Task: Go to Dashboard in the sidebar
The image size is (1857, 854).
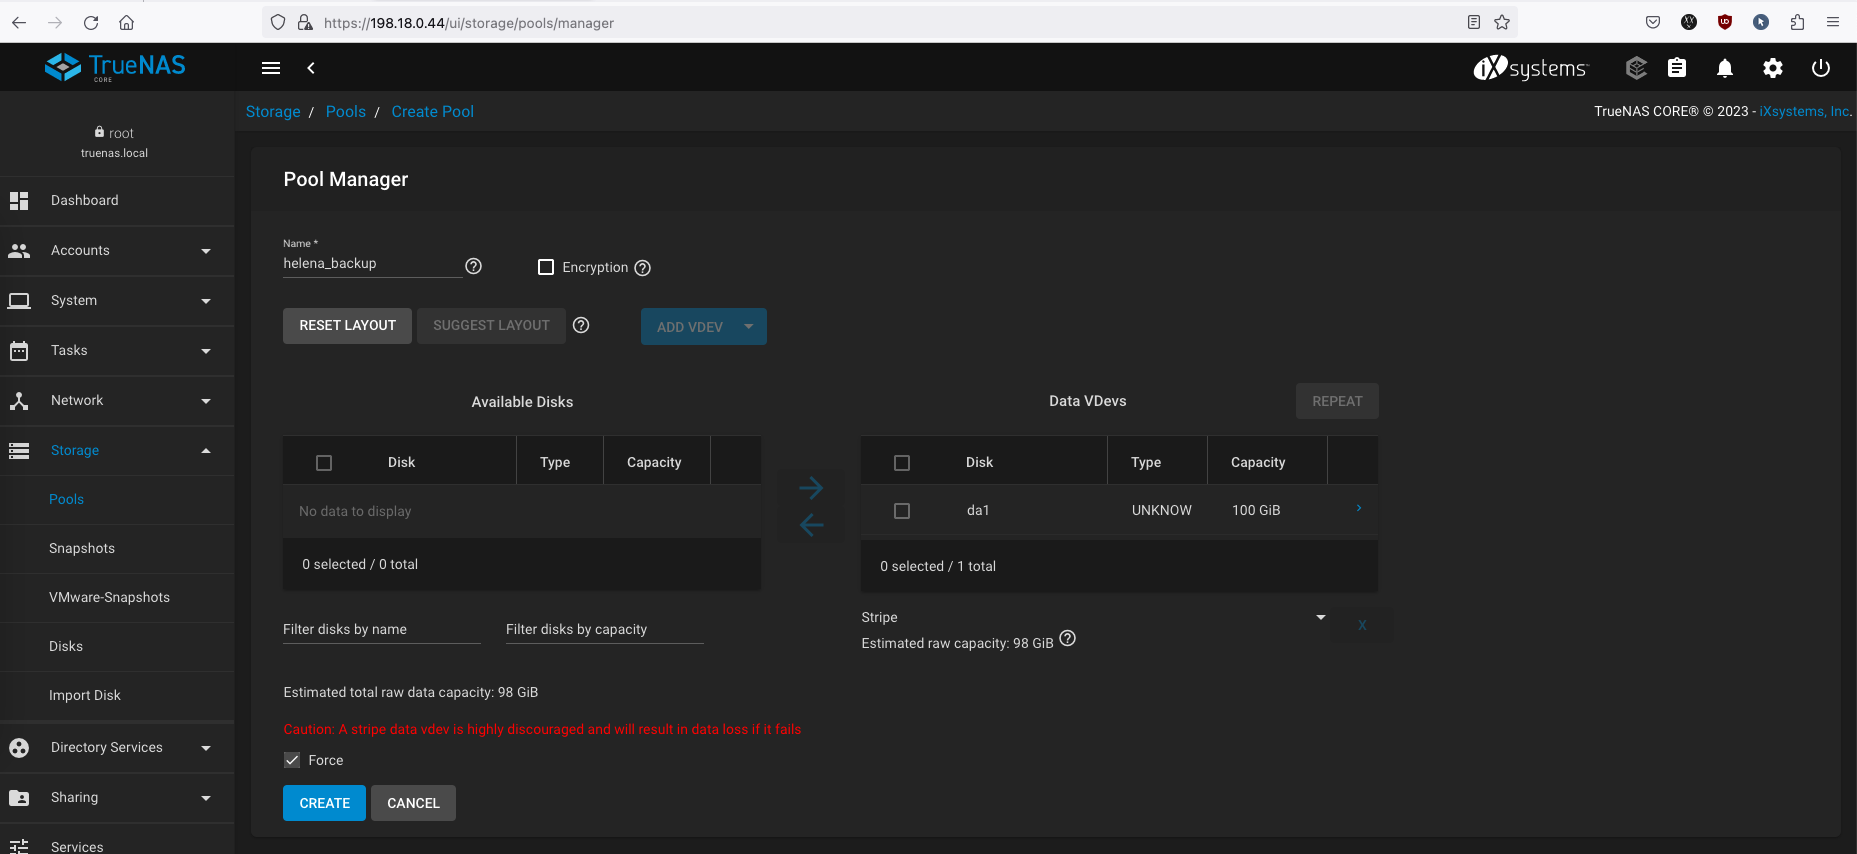Action: (x=85, y=201)
